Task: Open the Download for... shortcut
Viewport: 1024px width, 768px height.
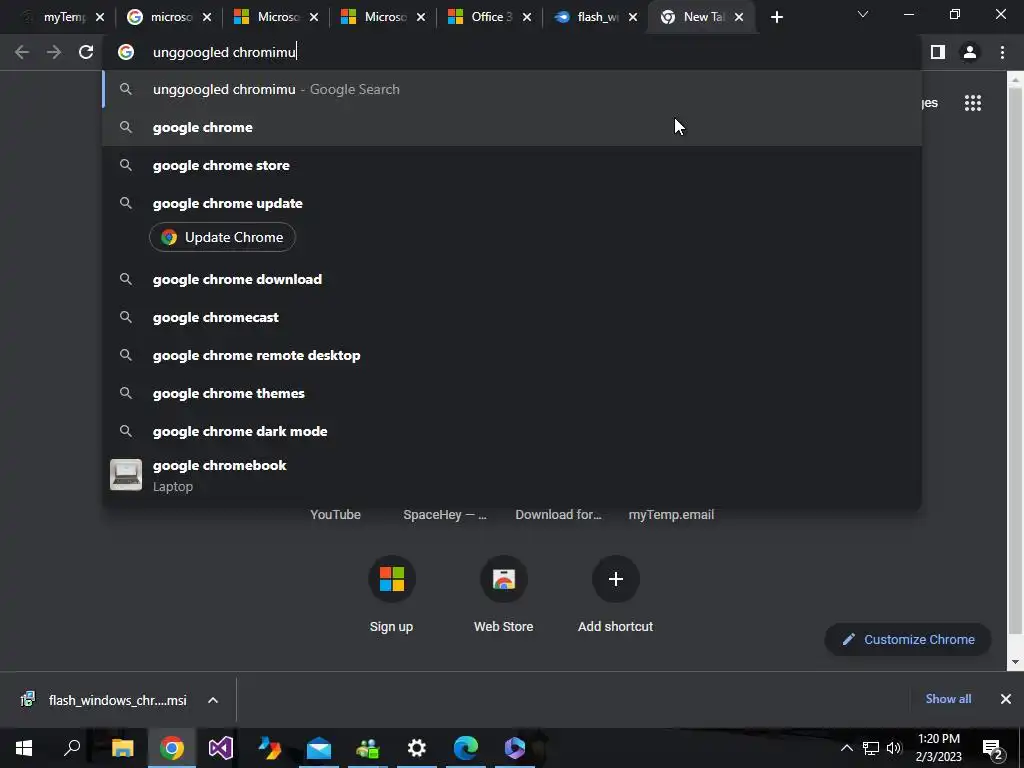Action: [x=558, y=515]
